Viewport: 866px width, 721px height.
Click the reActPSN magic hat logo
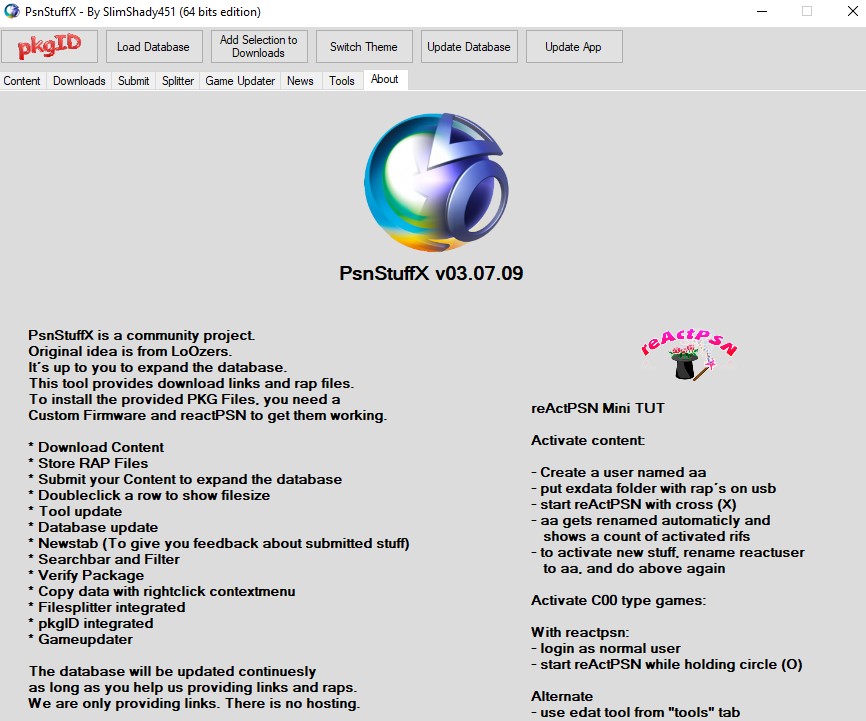click(689, 354)
